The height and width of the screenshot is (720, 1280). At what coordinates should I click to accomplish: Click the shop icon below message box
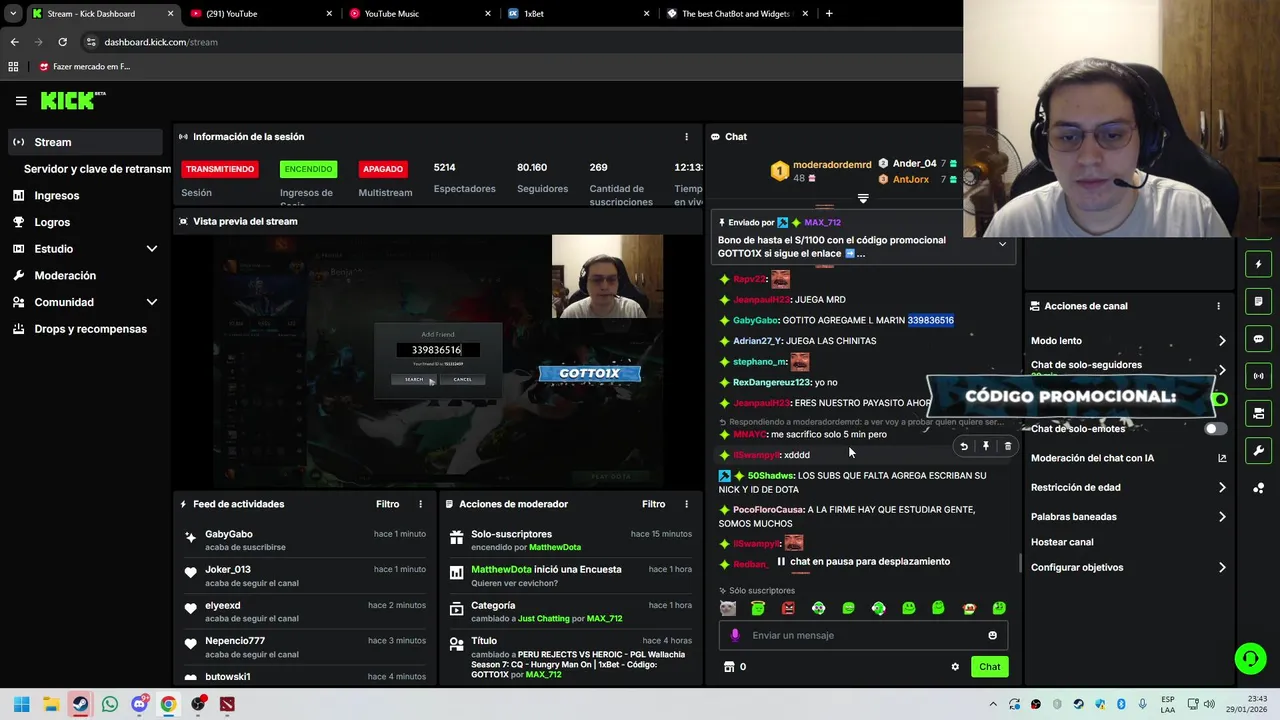729,667
